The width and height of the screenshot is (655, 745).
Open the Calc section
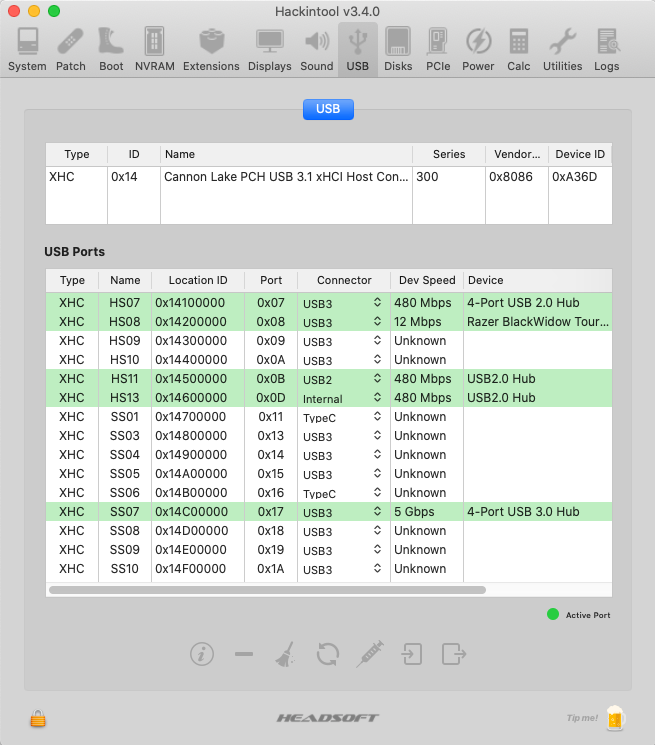[x=519, y=49]
